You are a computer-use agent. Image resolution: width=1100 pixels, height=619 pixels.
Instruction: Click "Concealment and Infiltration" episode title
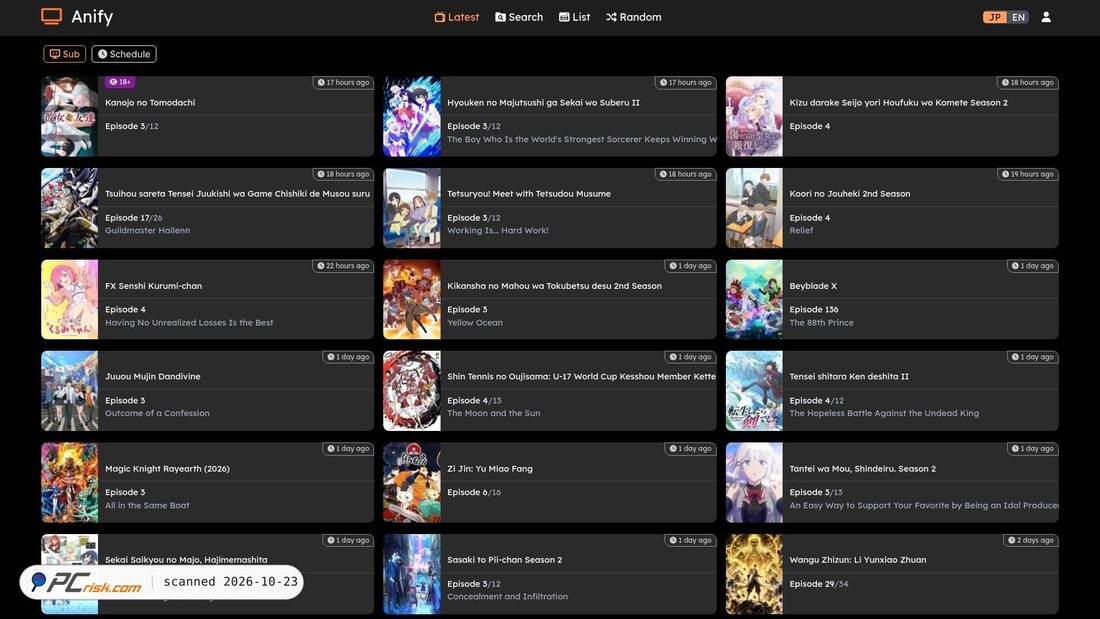tap(508, 597)
